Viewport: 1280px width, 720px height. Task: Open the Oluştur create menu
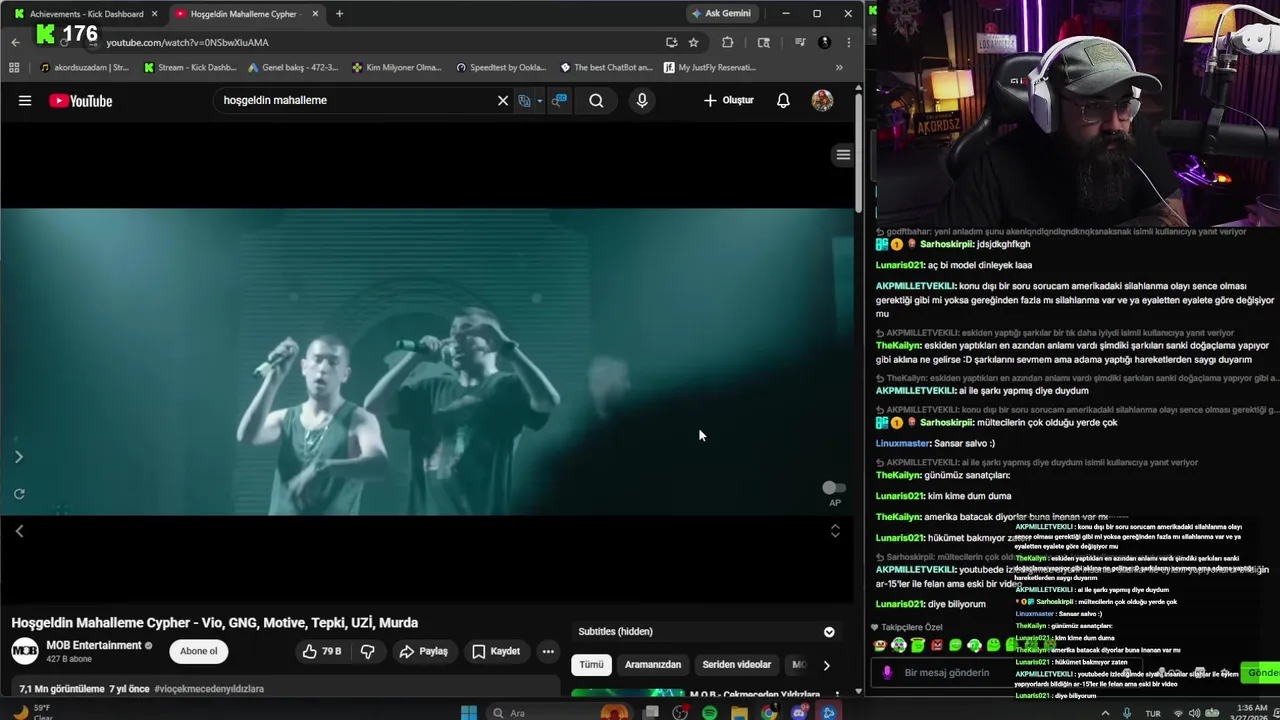tap(729, 100)
